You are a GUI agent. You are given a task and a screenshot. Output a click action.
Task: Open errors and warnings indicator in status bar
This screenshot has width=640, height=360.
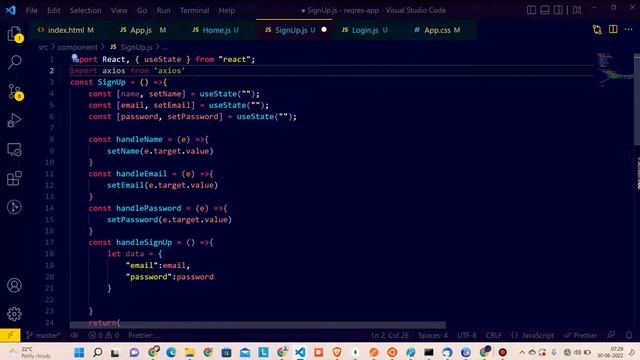(x=104, y=336)
